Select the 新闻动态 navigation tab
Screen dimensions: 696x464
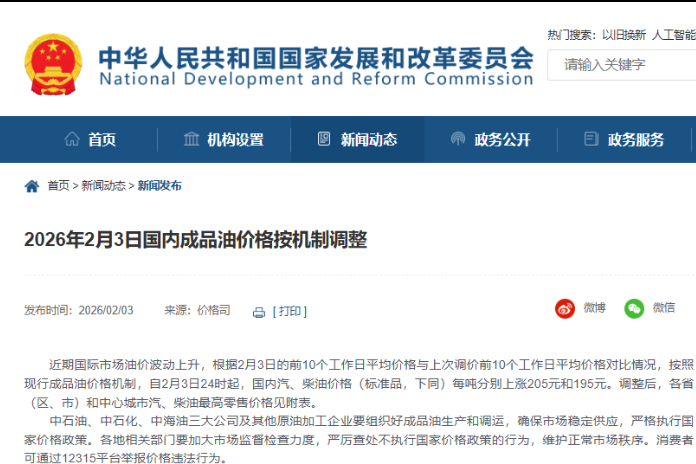click(368, 139)
